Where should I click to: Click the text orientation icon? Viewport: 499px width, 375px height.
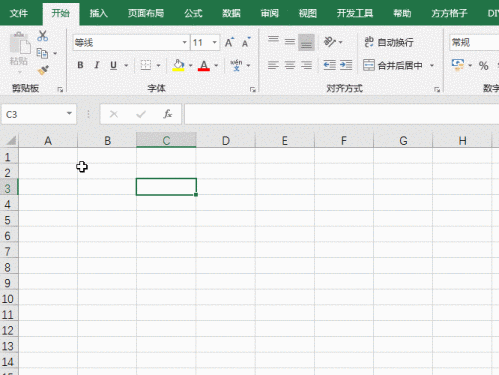330,42
